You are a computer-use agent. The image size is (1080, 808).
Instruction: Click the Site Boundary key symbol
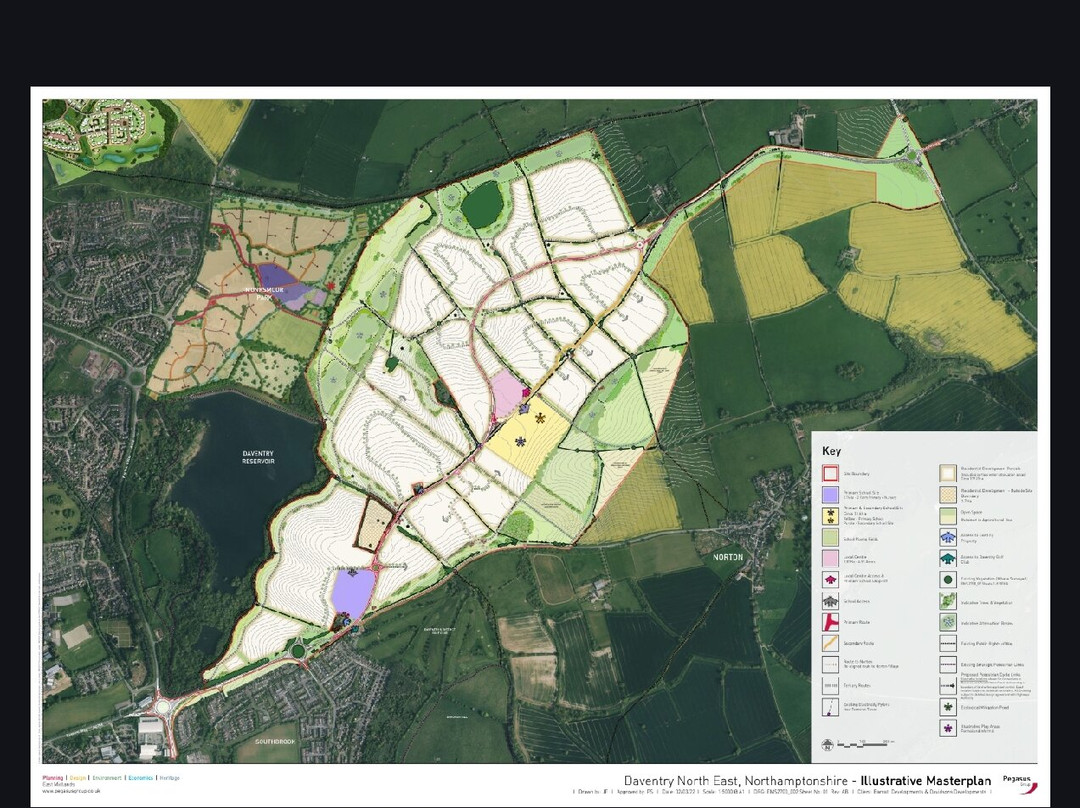(x=830, y=474)
